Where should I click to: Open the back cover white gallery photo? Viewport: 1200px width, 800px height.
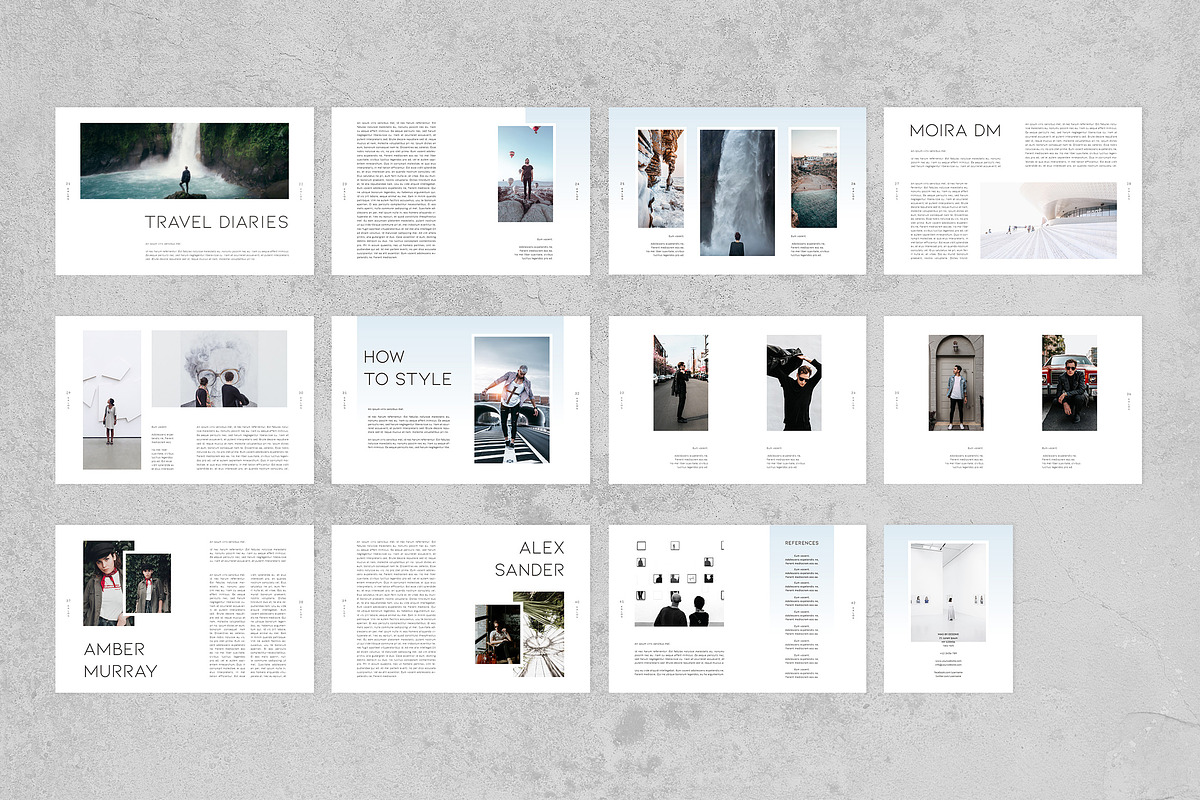(948, 592)
